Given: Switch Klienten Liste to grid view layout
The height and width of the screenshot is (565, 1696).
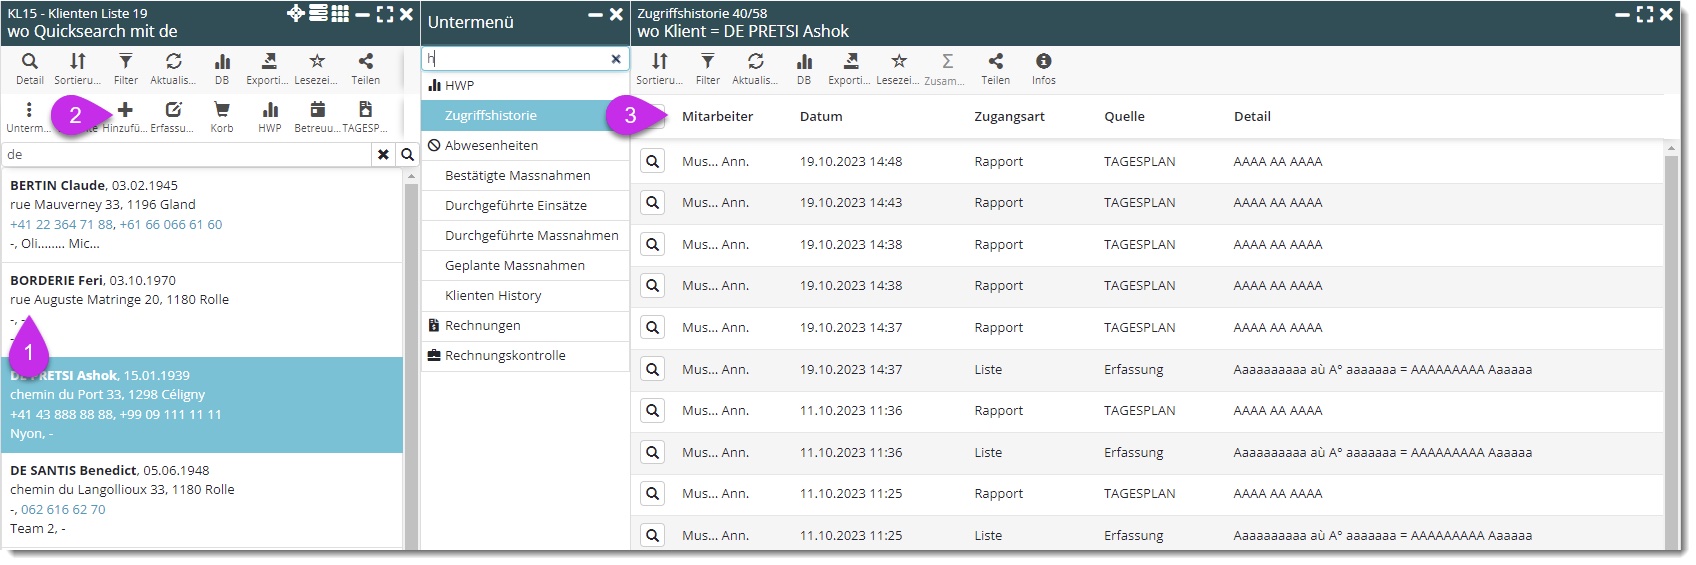Looking at the screenshot, I should coord(340,14).
